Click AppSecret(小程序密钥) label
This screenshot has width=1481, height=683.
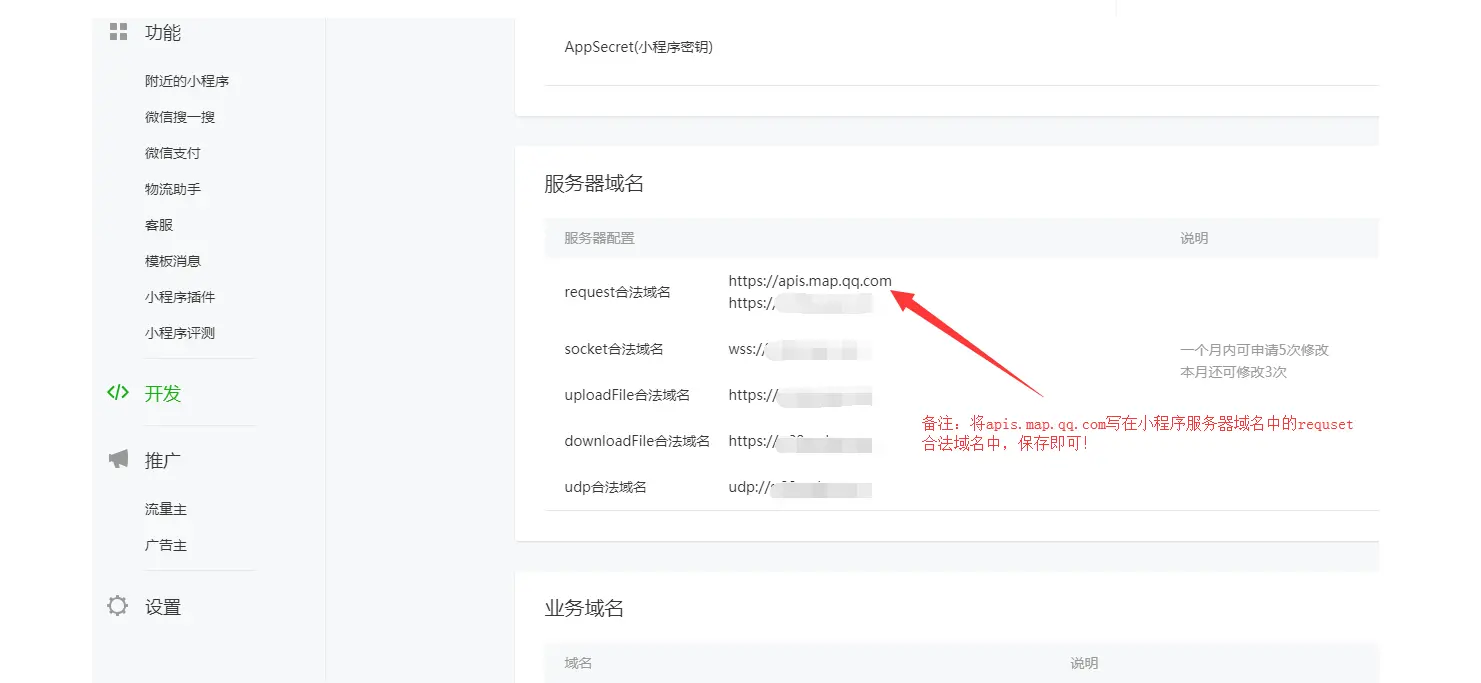pyautogui.click(x=639, y=47)
